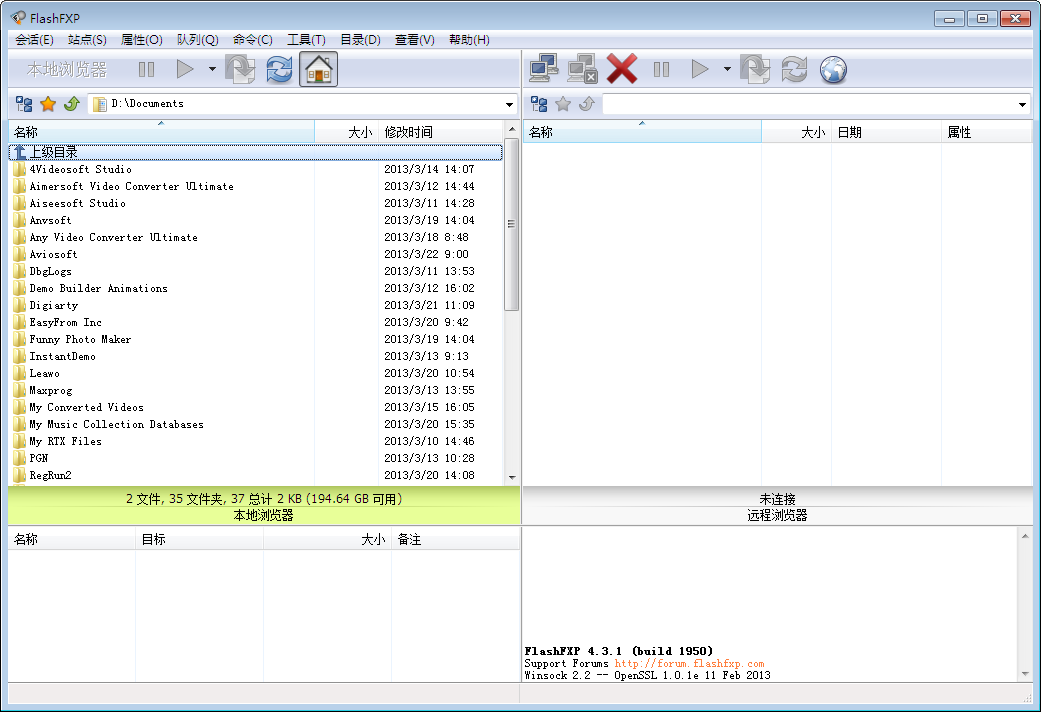Select the Demo Builder Animations folder

256,288
